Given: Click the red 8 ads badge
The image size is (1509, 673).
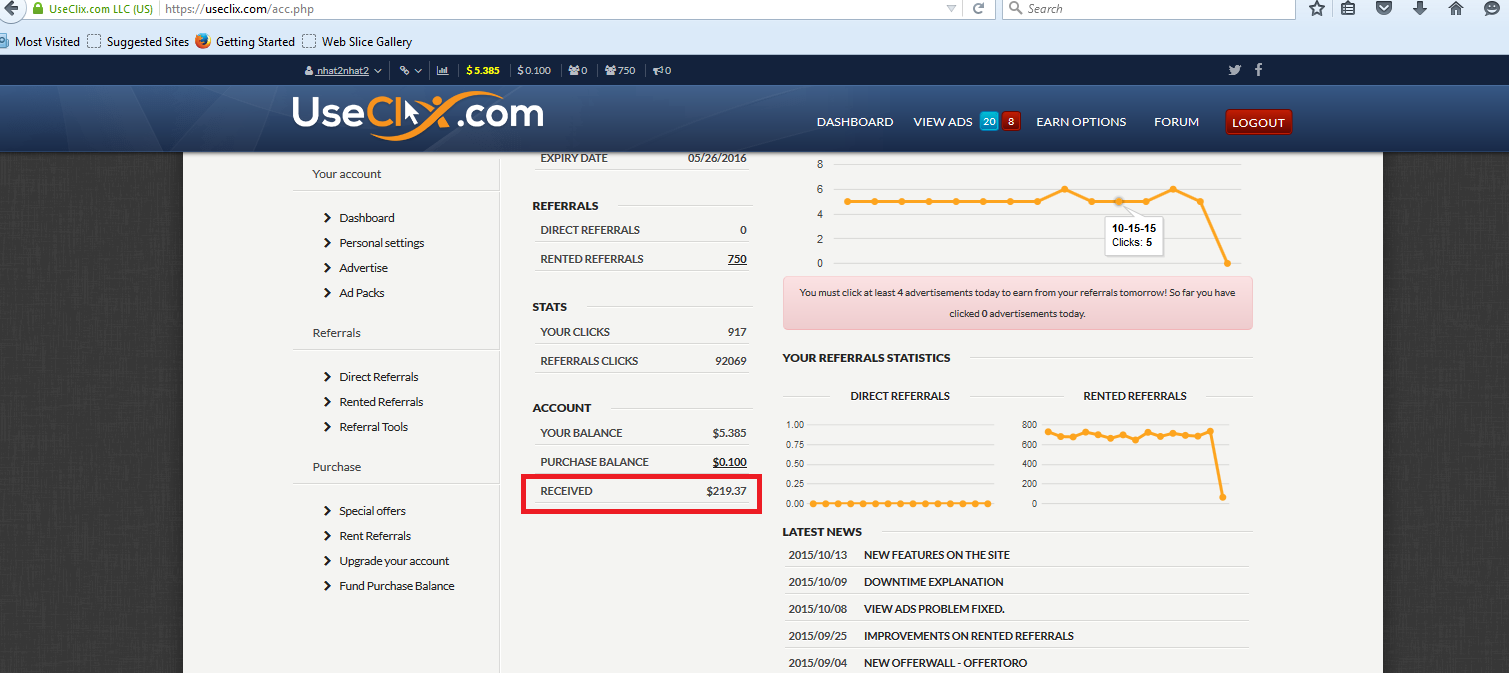Looking at the screenshot, I should tap(1011, 121).
